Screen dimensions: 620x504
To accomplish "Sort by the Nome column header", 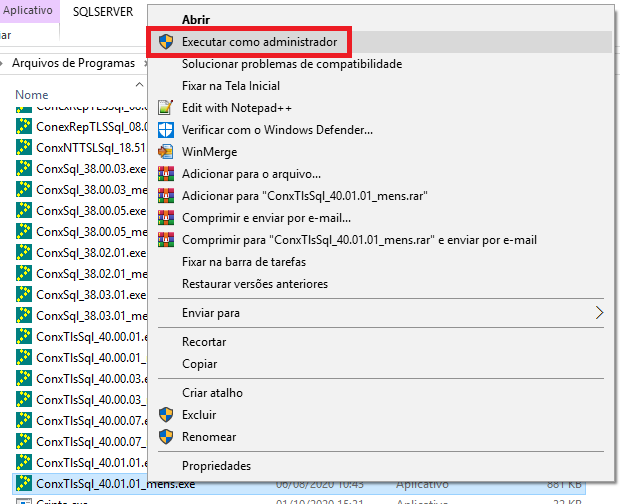I will coord(32,95).
